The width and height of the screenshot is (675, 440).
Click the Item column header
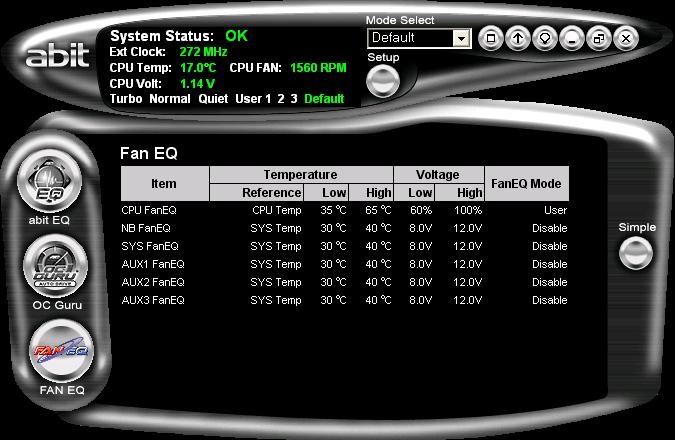coord(164,183)
